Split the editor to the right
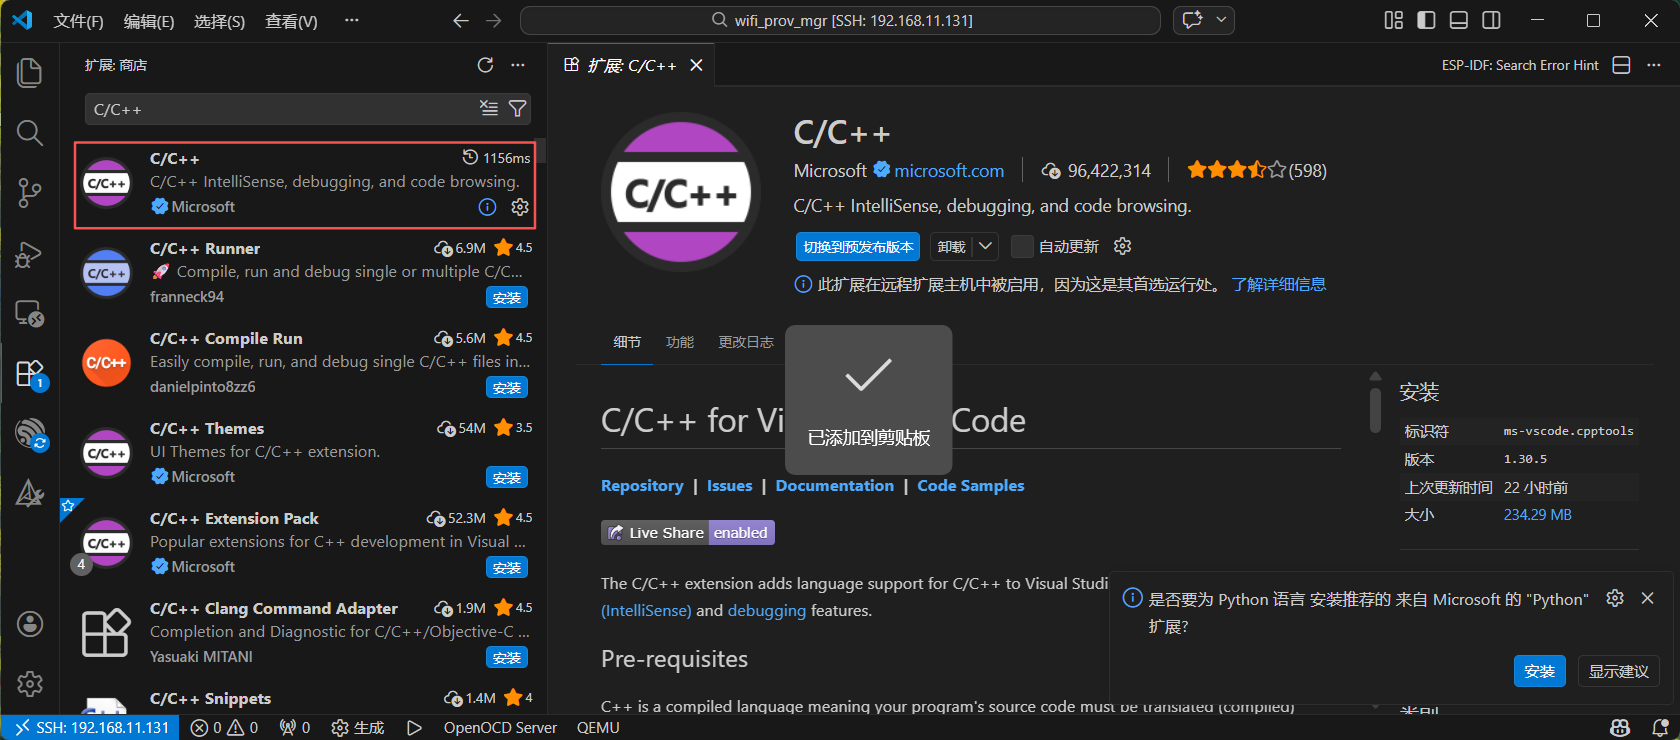This screenshot has width=1680, height=740. pos(1622,65)
